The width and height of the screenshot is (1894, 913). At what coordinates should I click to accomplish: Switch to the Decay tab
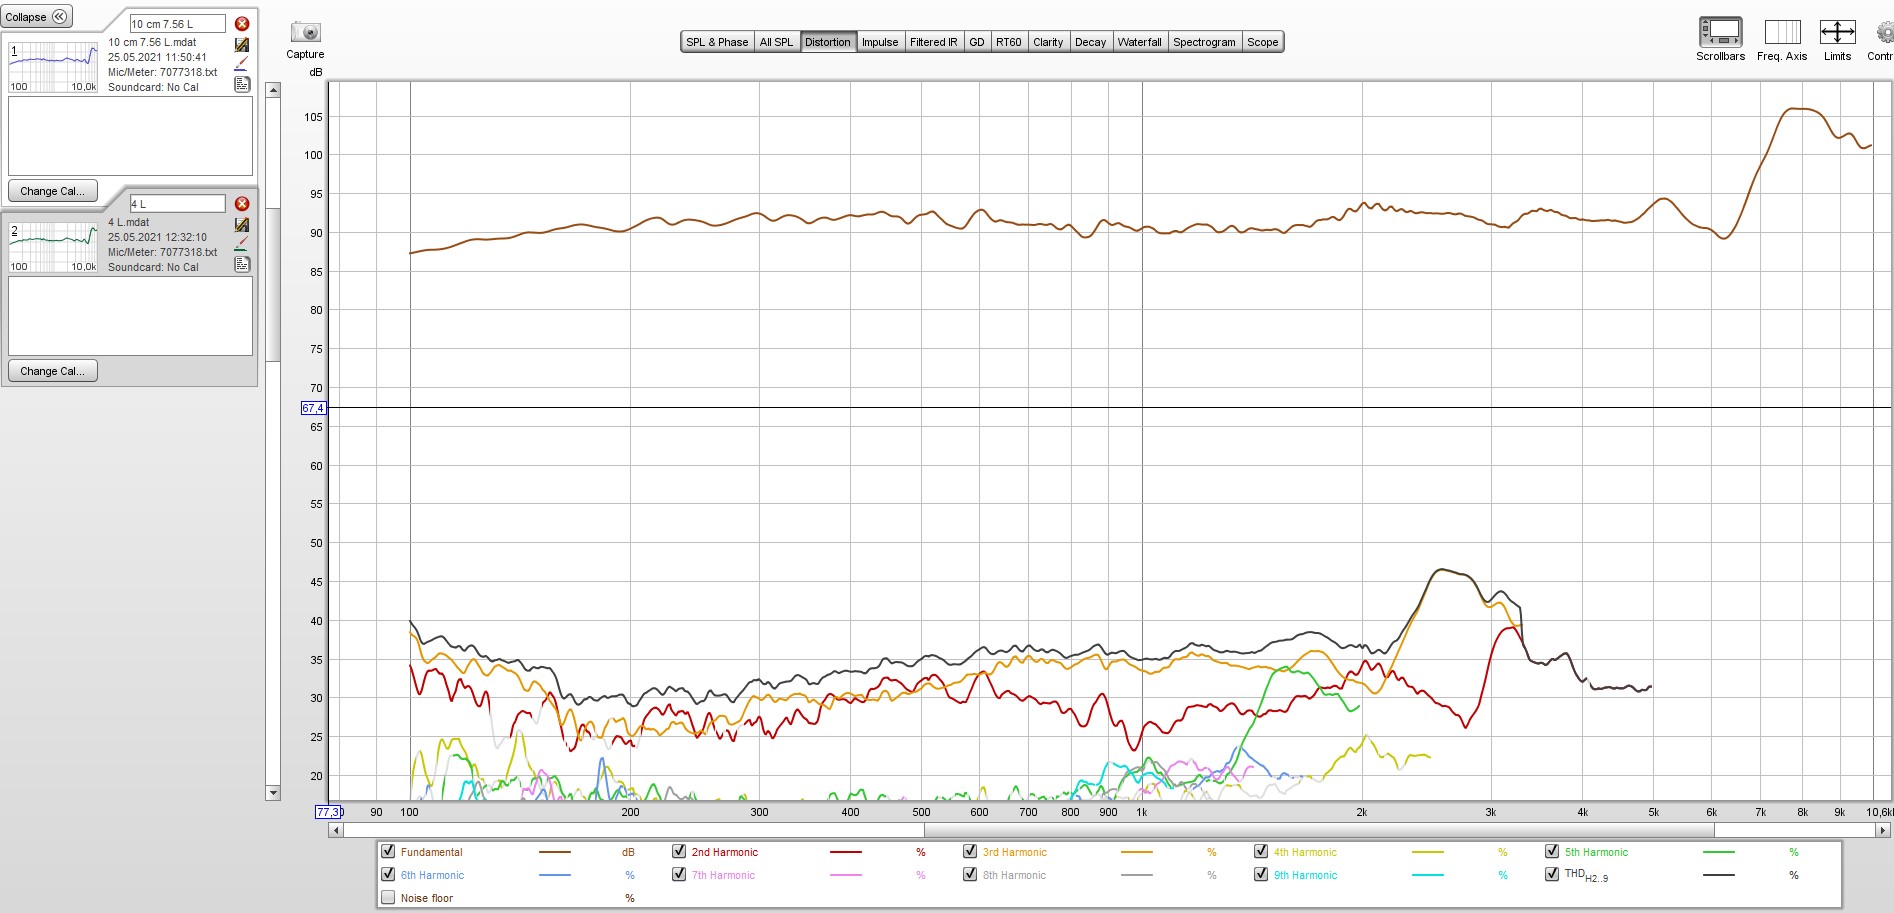coord(1090,42)
